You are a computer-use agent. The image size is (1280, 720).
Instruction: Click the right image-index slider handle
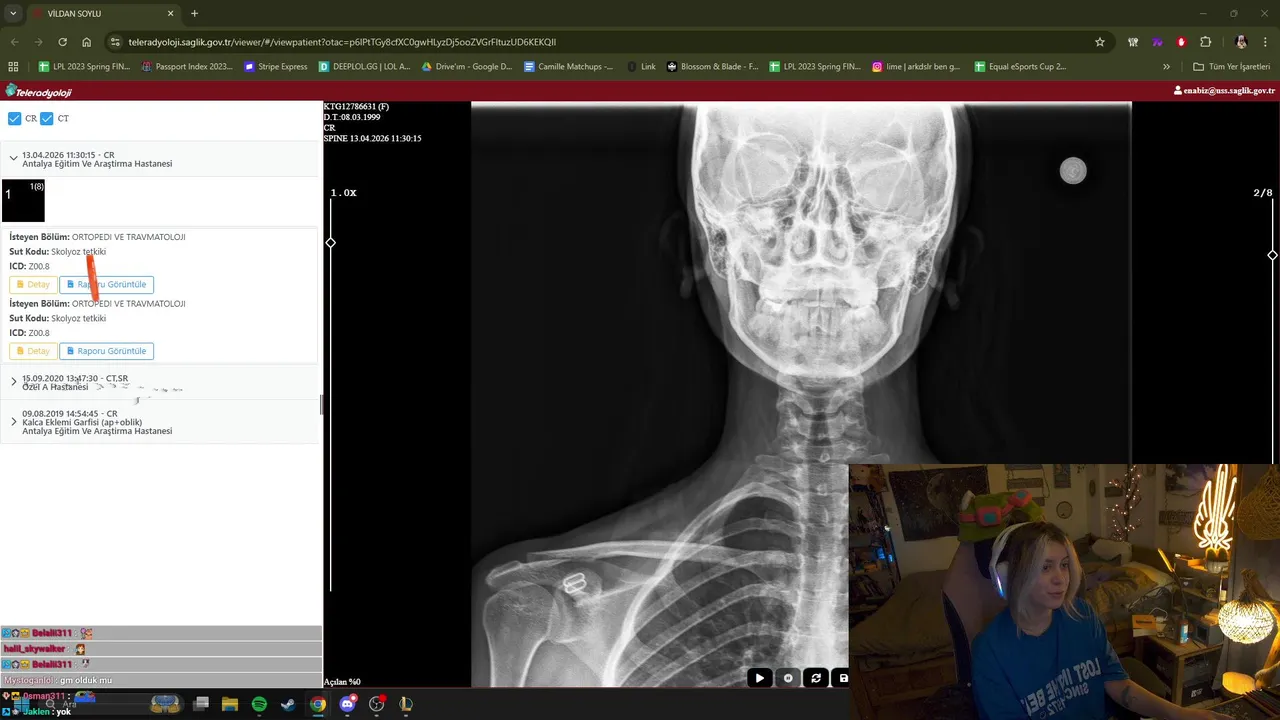pyautogui.click(x=1272, y=255)
